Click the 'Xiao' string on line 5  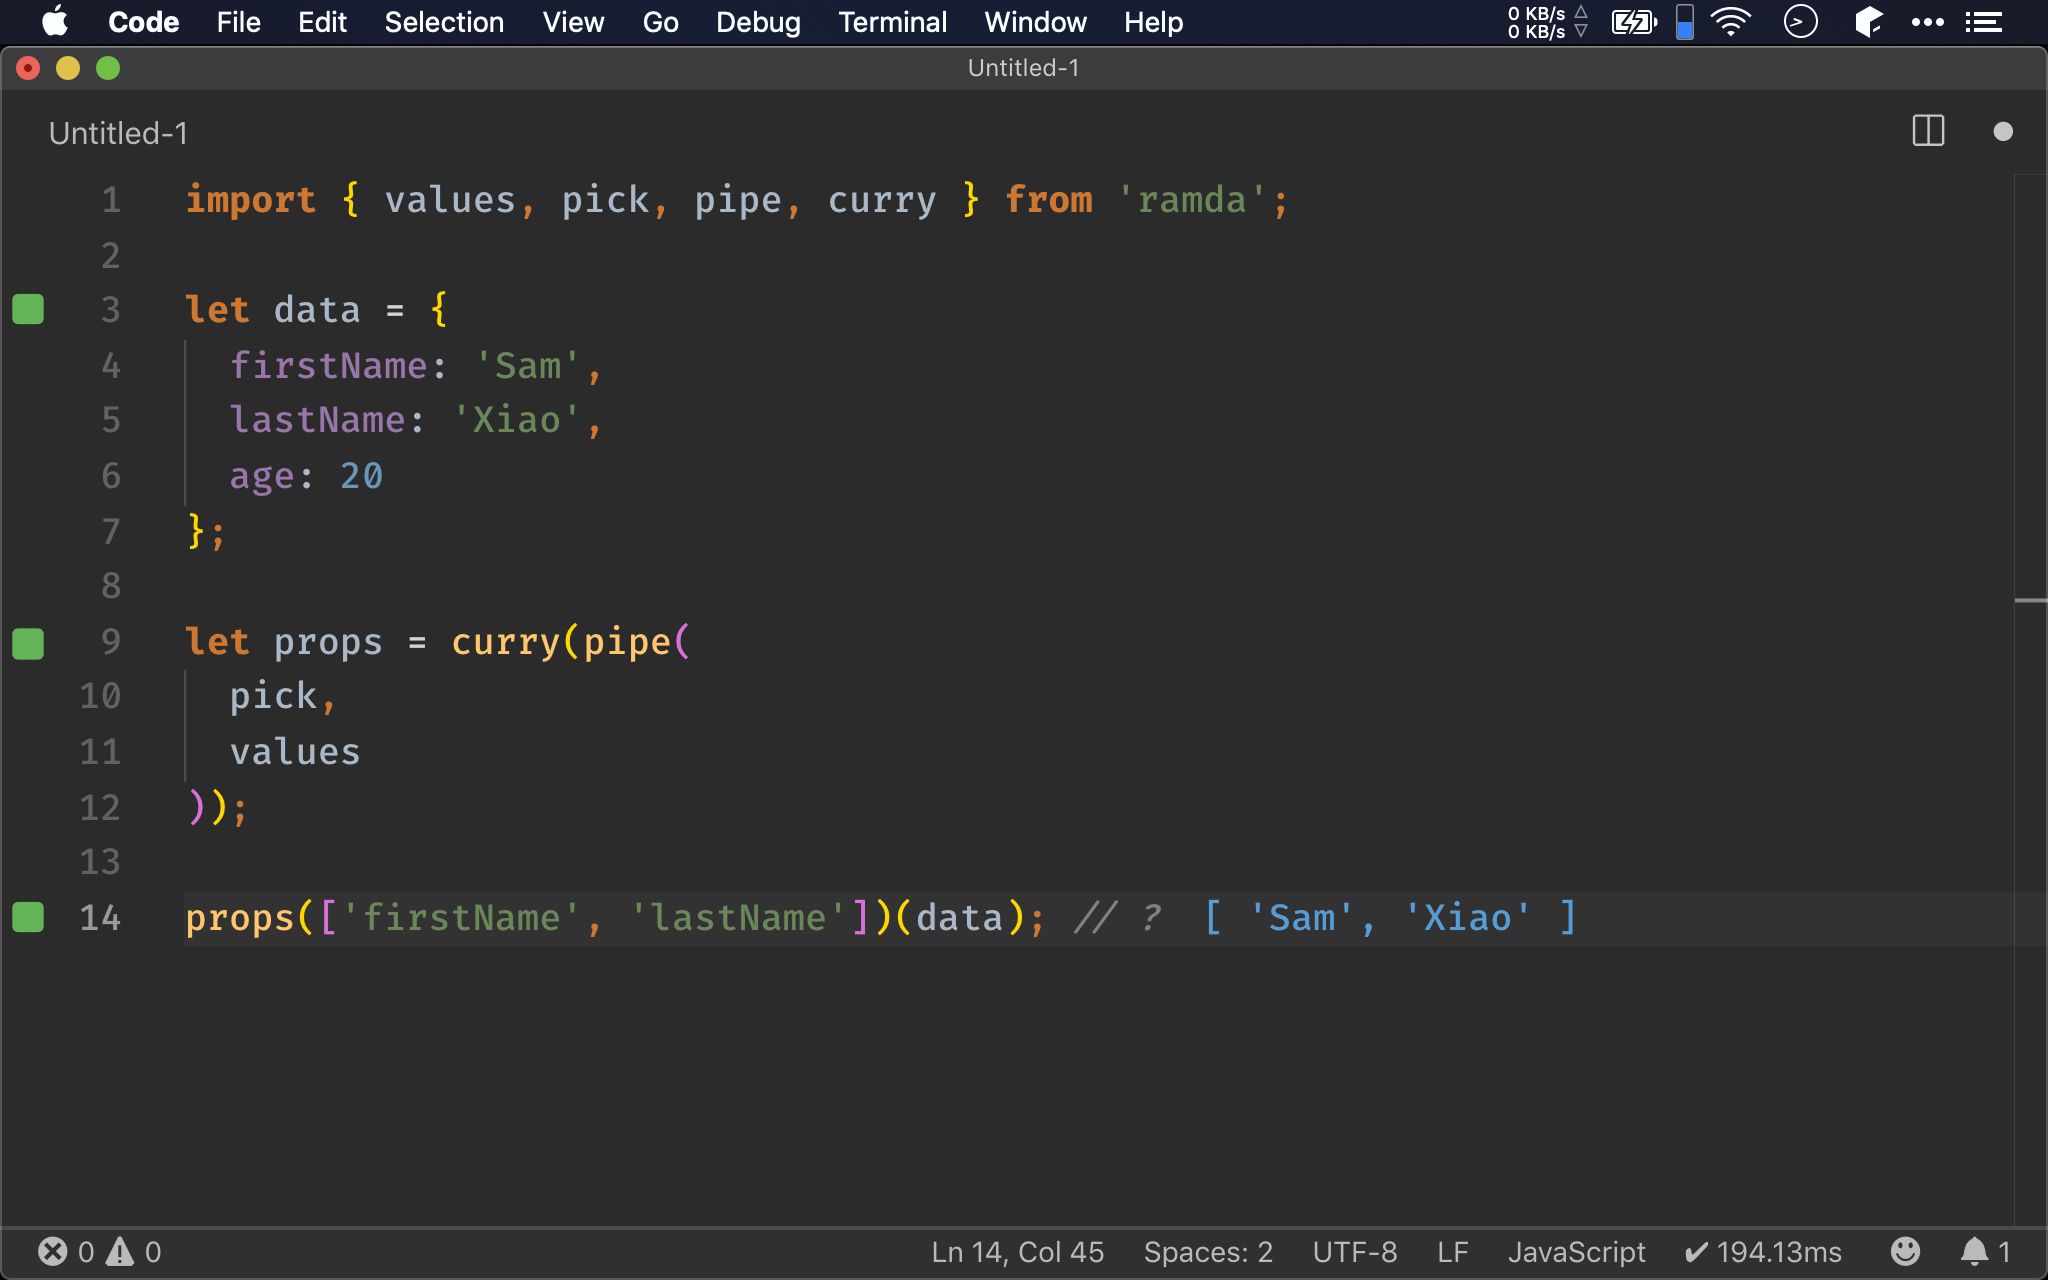[x=516, y=420]
